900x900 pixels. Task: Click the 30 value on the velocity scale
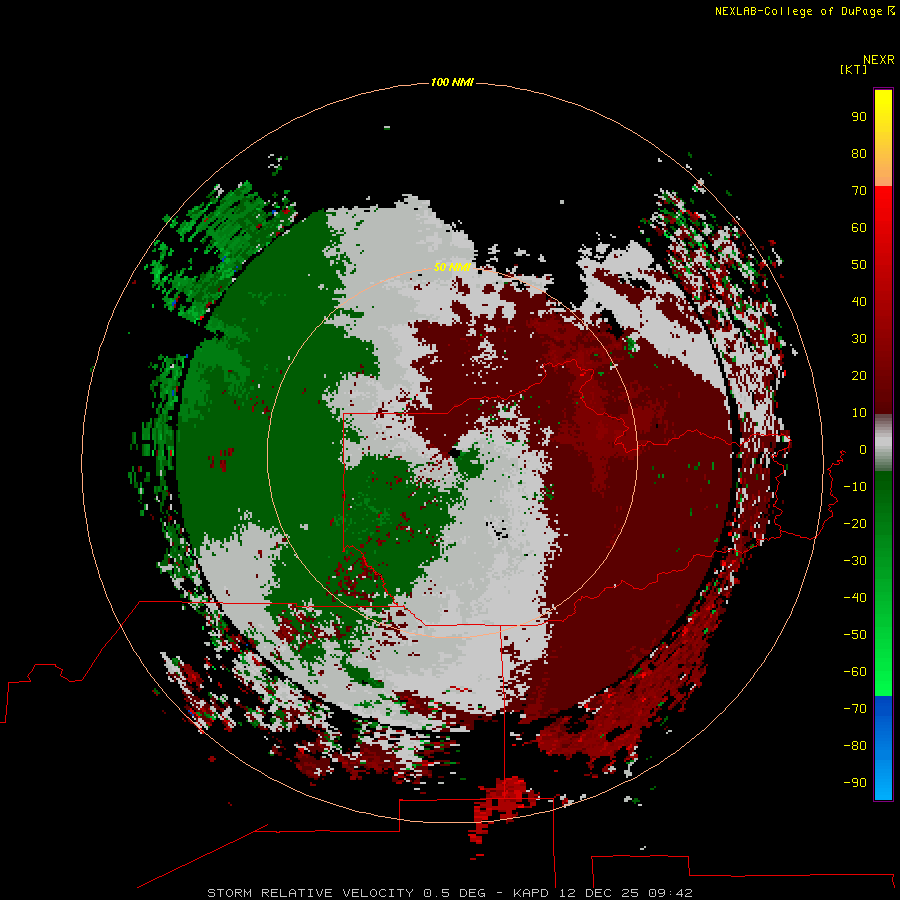pyautogui.click(x=859, y=339)
